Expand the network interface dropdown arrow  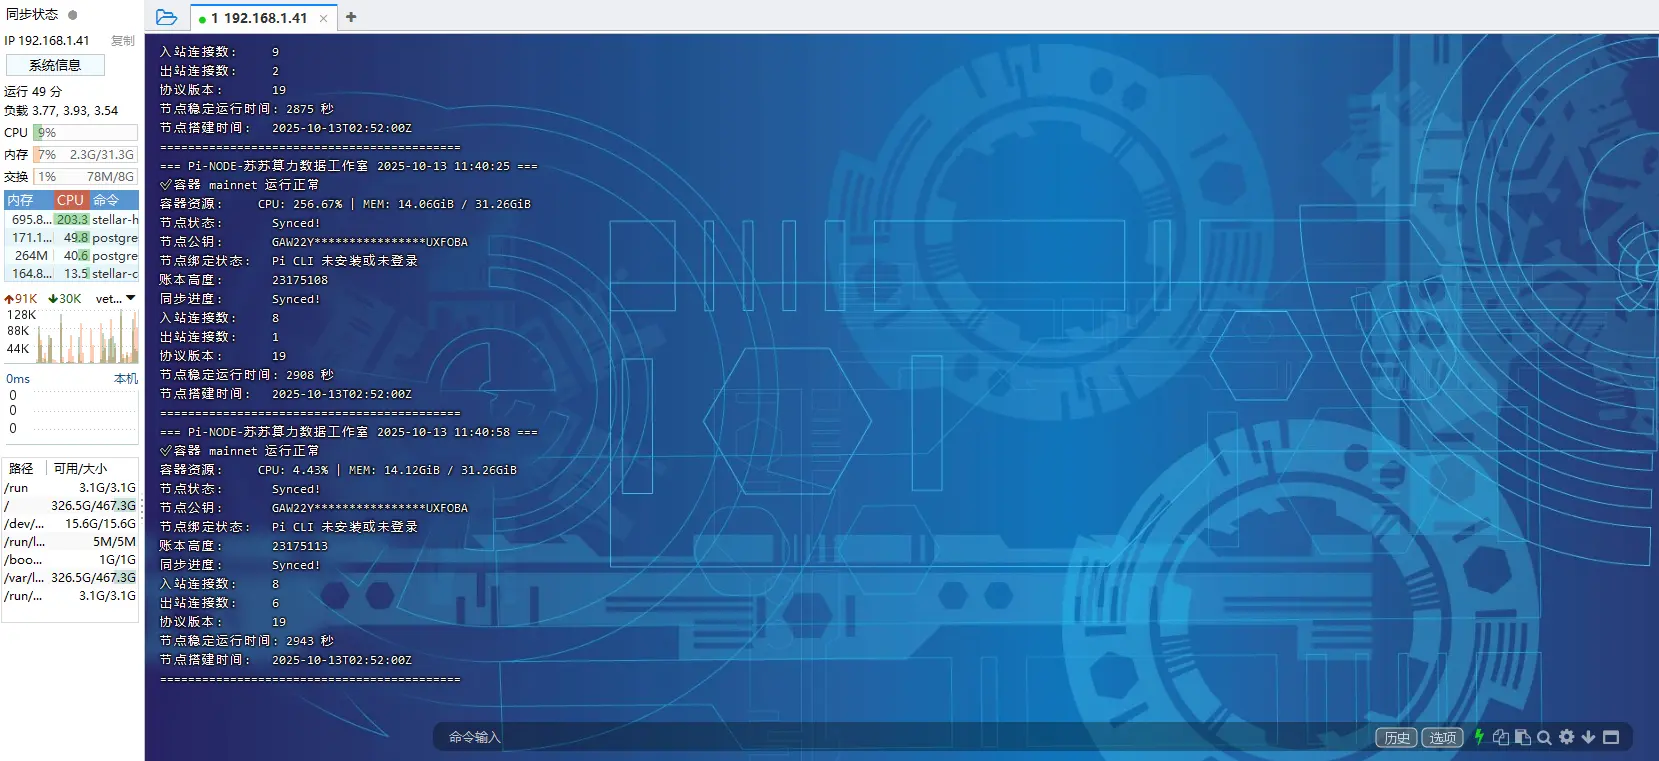pyautogui.click(x=130, y=298)
